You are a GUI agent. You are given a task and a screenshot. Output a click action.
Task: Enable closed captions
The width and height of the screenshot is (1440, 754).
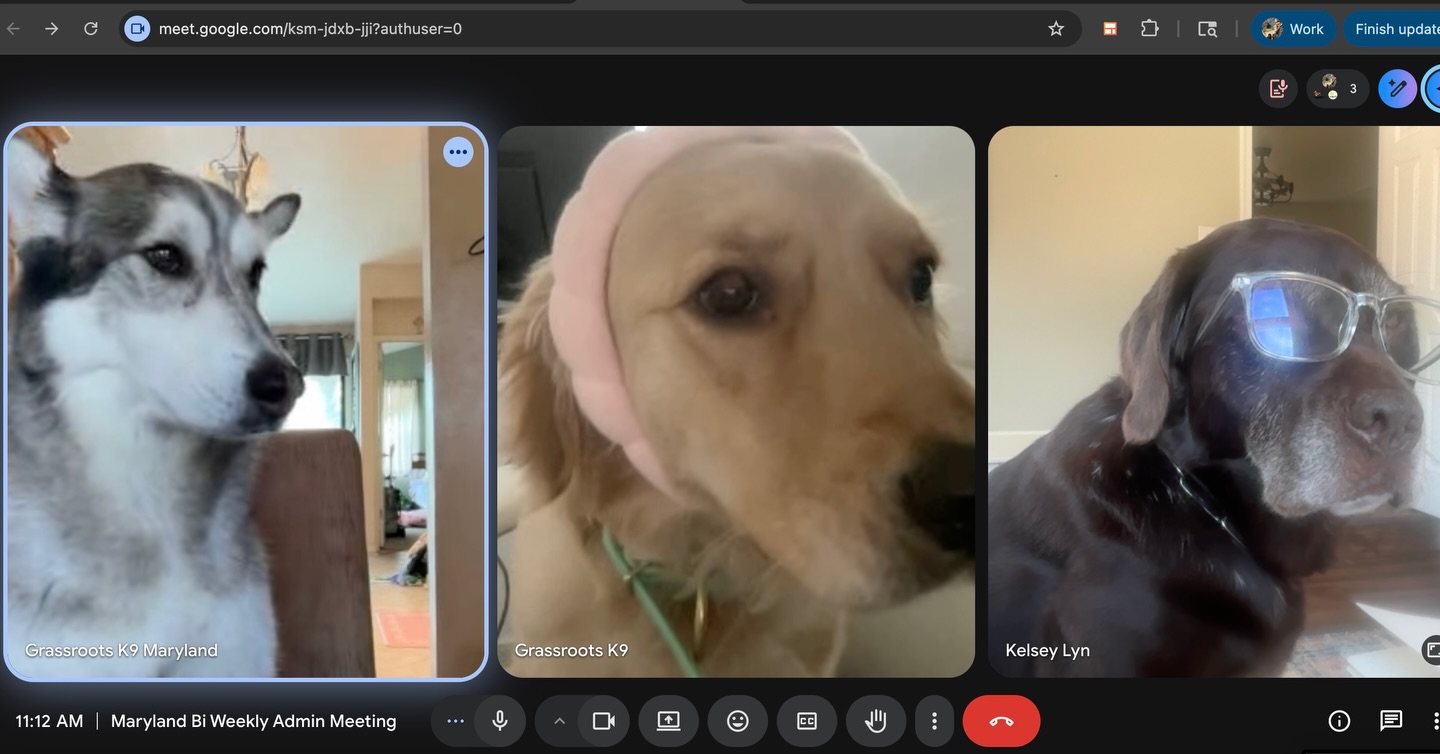point(806,720)
